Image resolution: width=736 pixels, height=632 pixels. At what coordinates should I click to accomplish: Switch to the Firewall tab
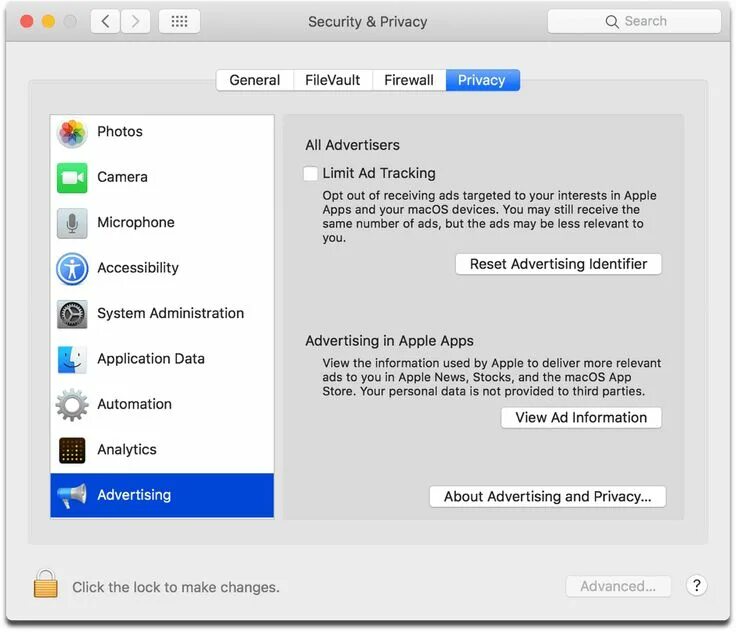(x=409, y=80)
